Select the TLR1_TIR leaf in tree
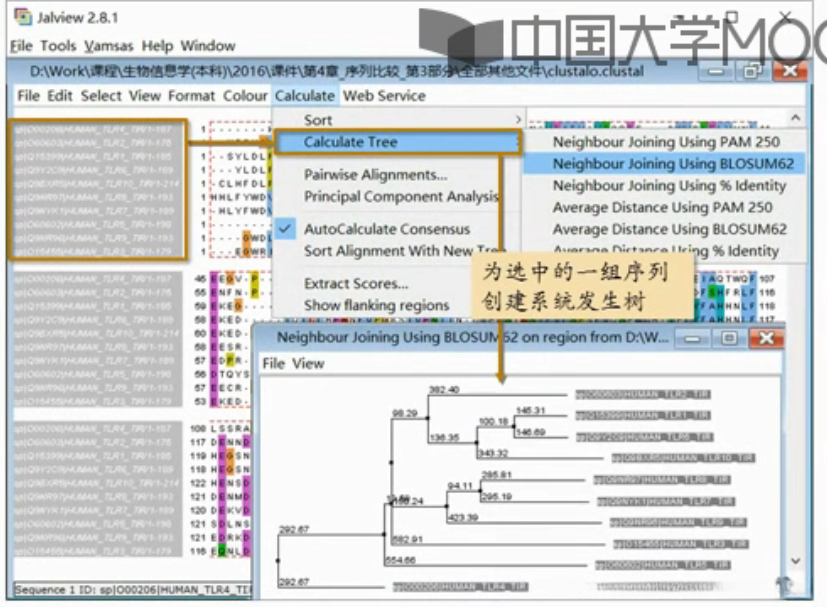827x607 pixels. 643,416
